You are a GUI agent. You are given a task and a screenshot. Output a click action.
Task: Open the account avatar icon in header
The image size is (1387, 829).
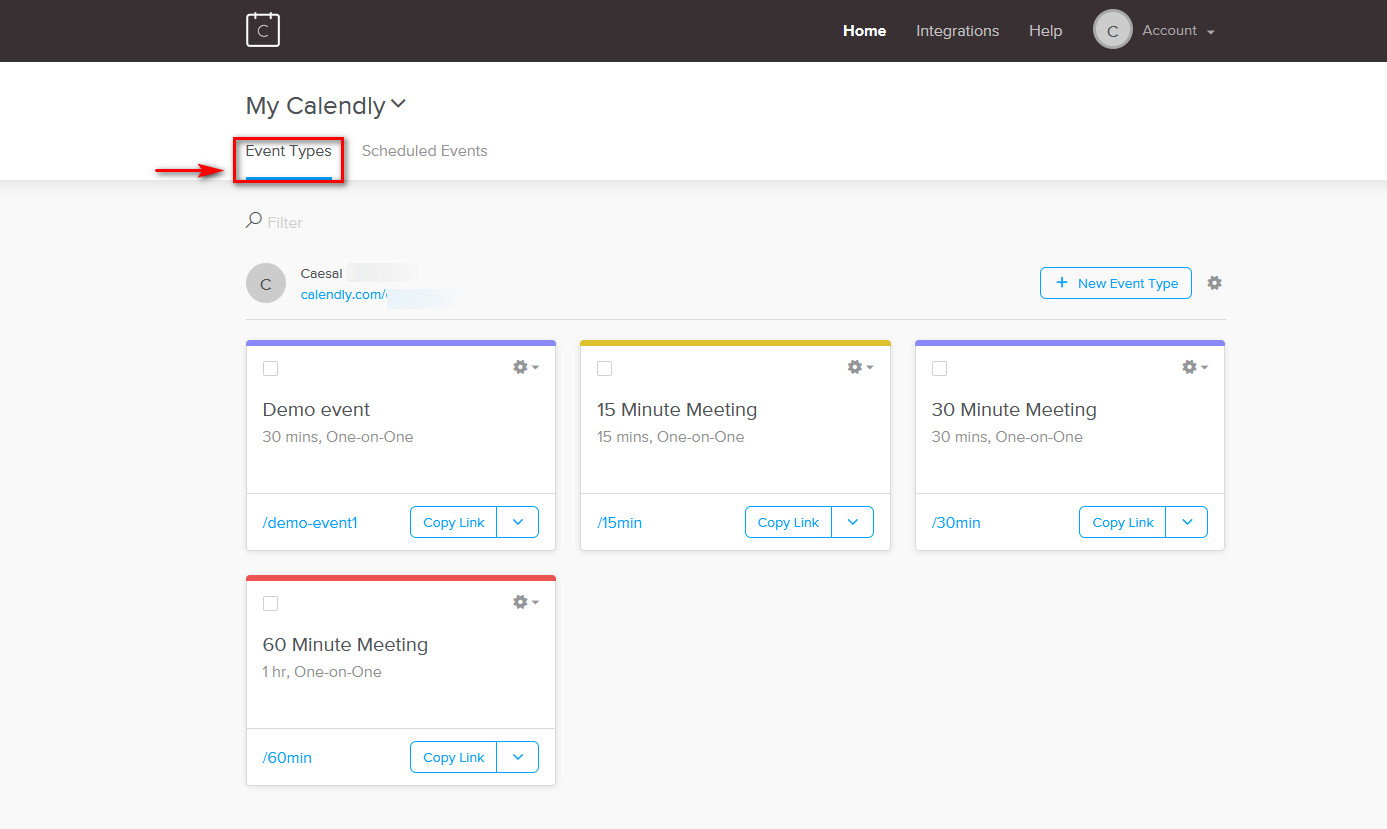point(1113,30)
